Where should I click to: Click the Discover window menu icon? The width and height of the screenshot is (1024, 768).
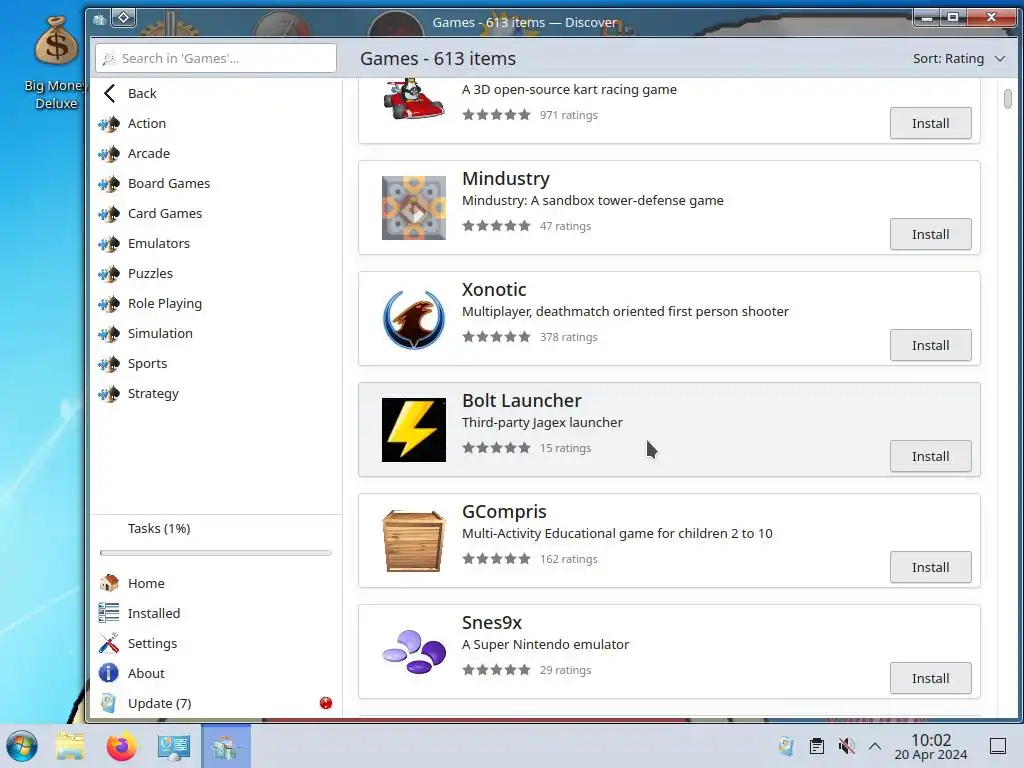click(x=99, y=19)
